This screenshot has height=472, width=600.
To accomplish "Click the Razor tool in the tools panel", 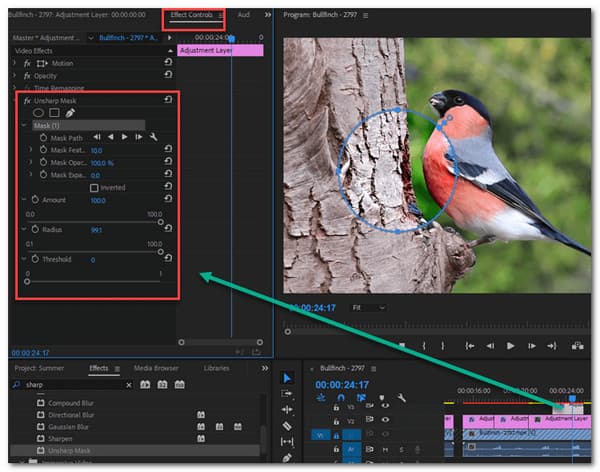I will [287, 425].
